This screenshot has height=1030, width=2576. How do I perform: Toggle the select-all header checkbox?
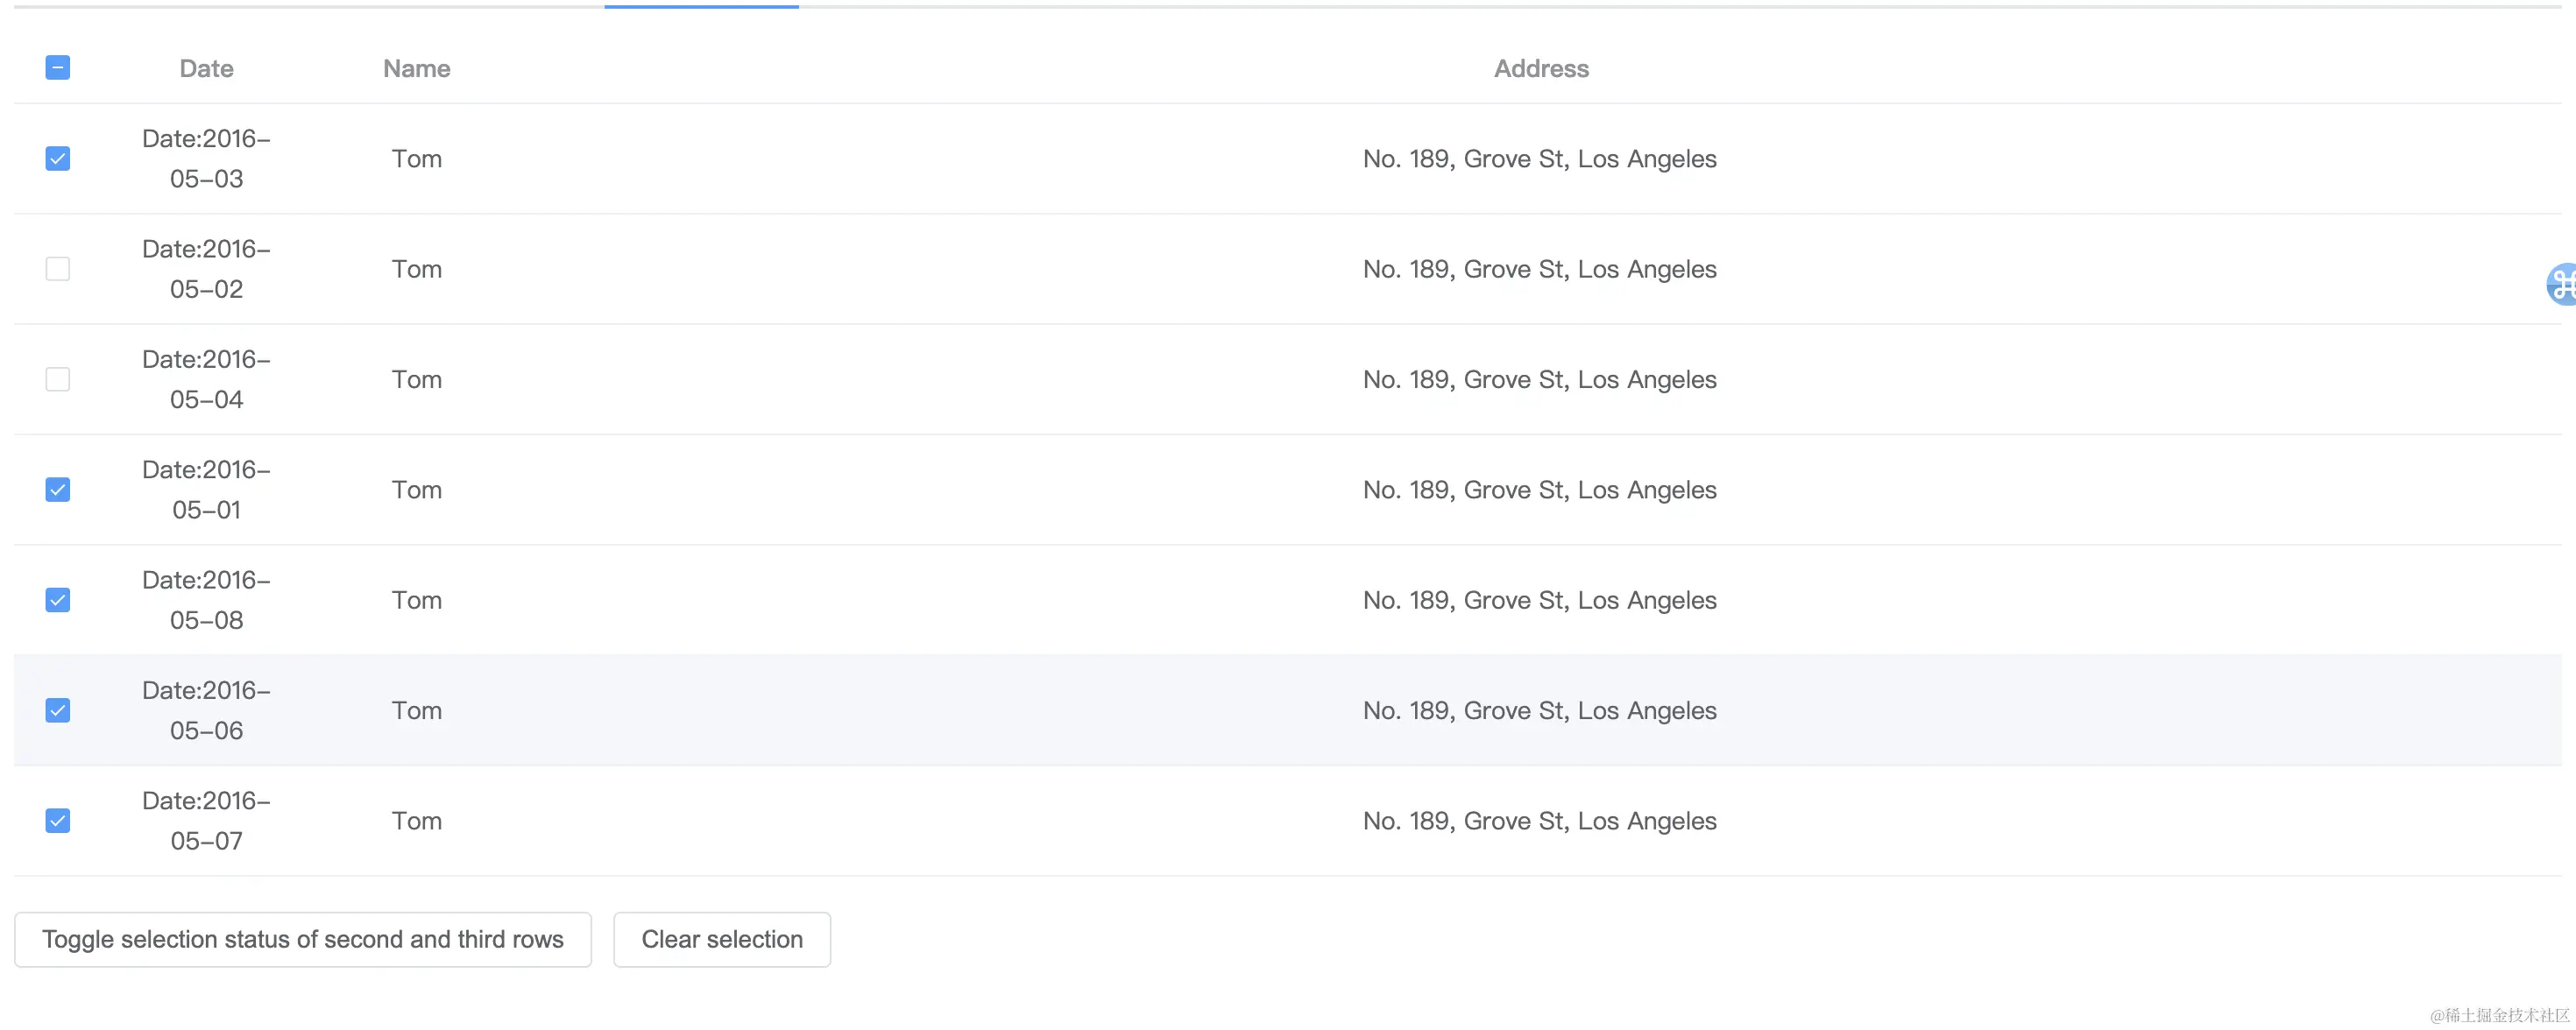click(x=58, y=68)
